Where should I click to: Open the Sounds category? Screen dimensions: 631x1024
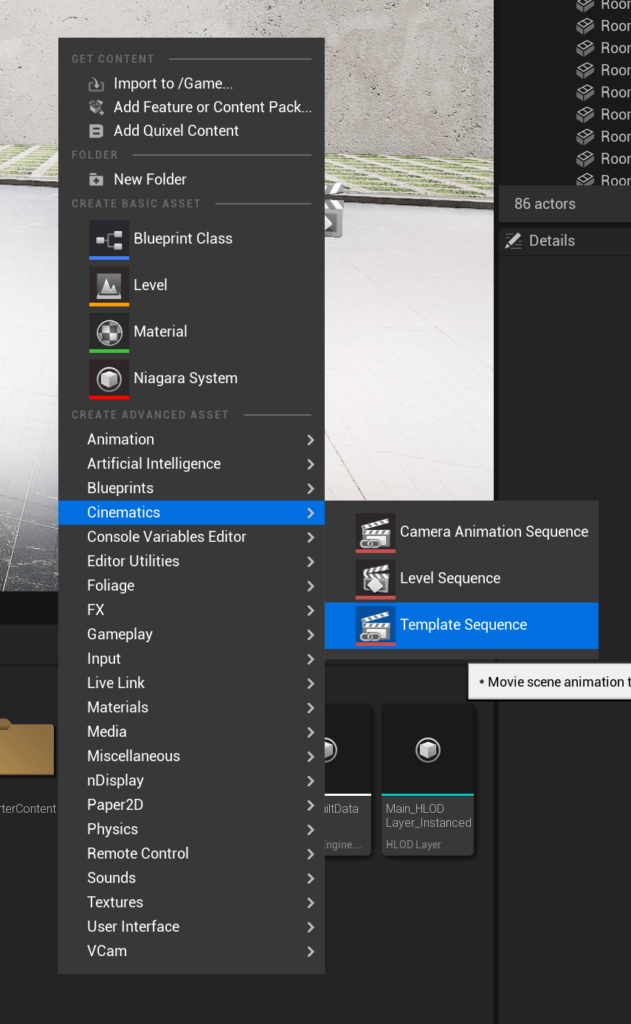coord(191,878)
